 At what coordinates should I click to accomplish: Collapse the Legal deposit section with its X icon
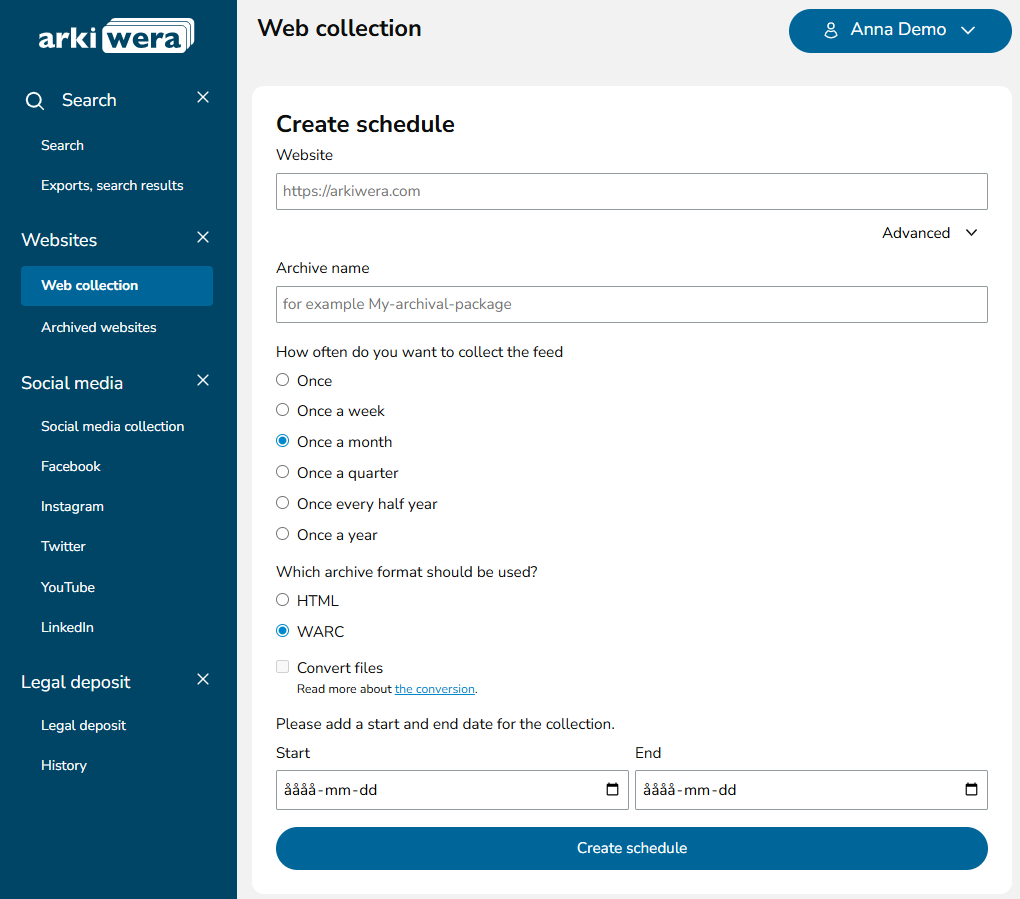pyautogui.click(x=203, y=678)
